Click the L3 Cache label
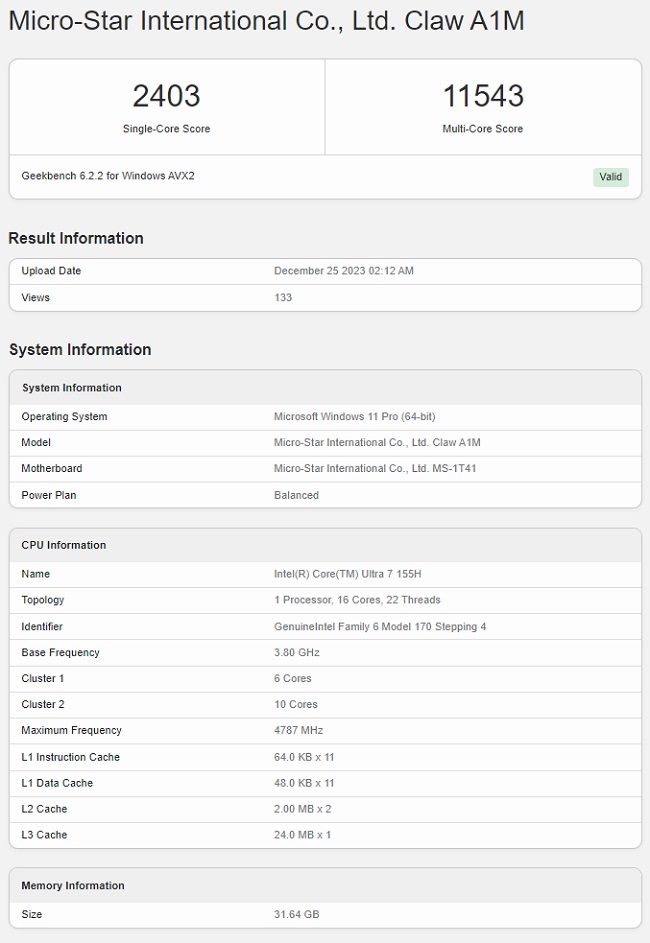 click(44, 835)
